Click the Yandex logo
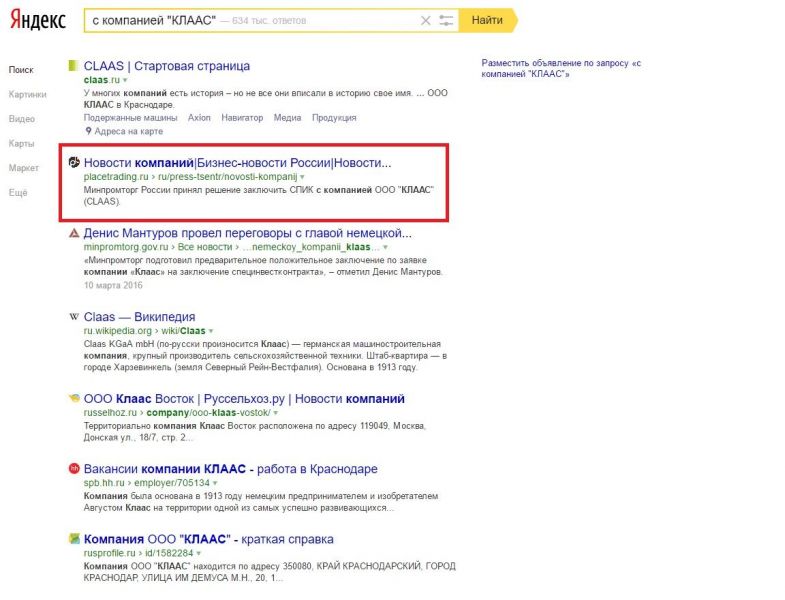The height and width of the screenshot is (600, 785). 38,20
